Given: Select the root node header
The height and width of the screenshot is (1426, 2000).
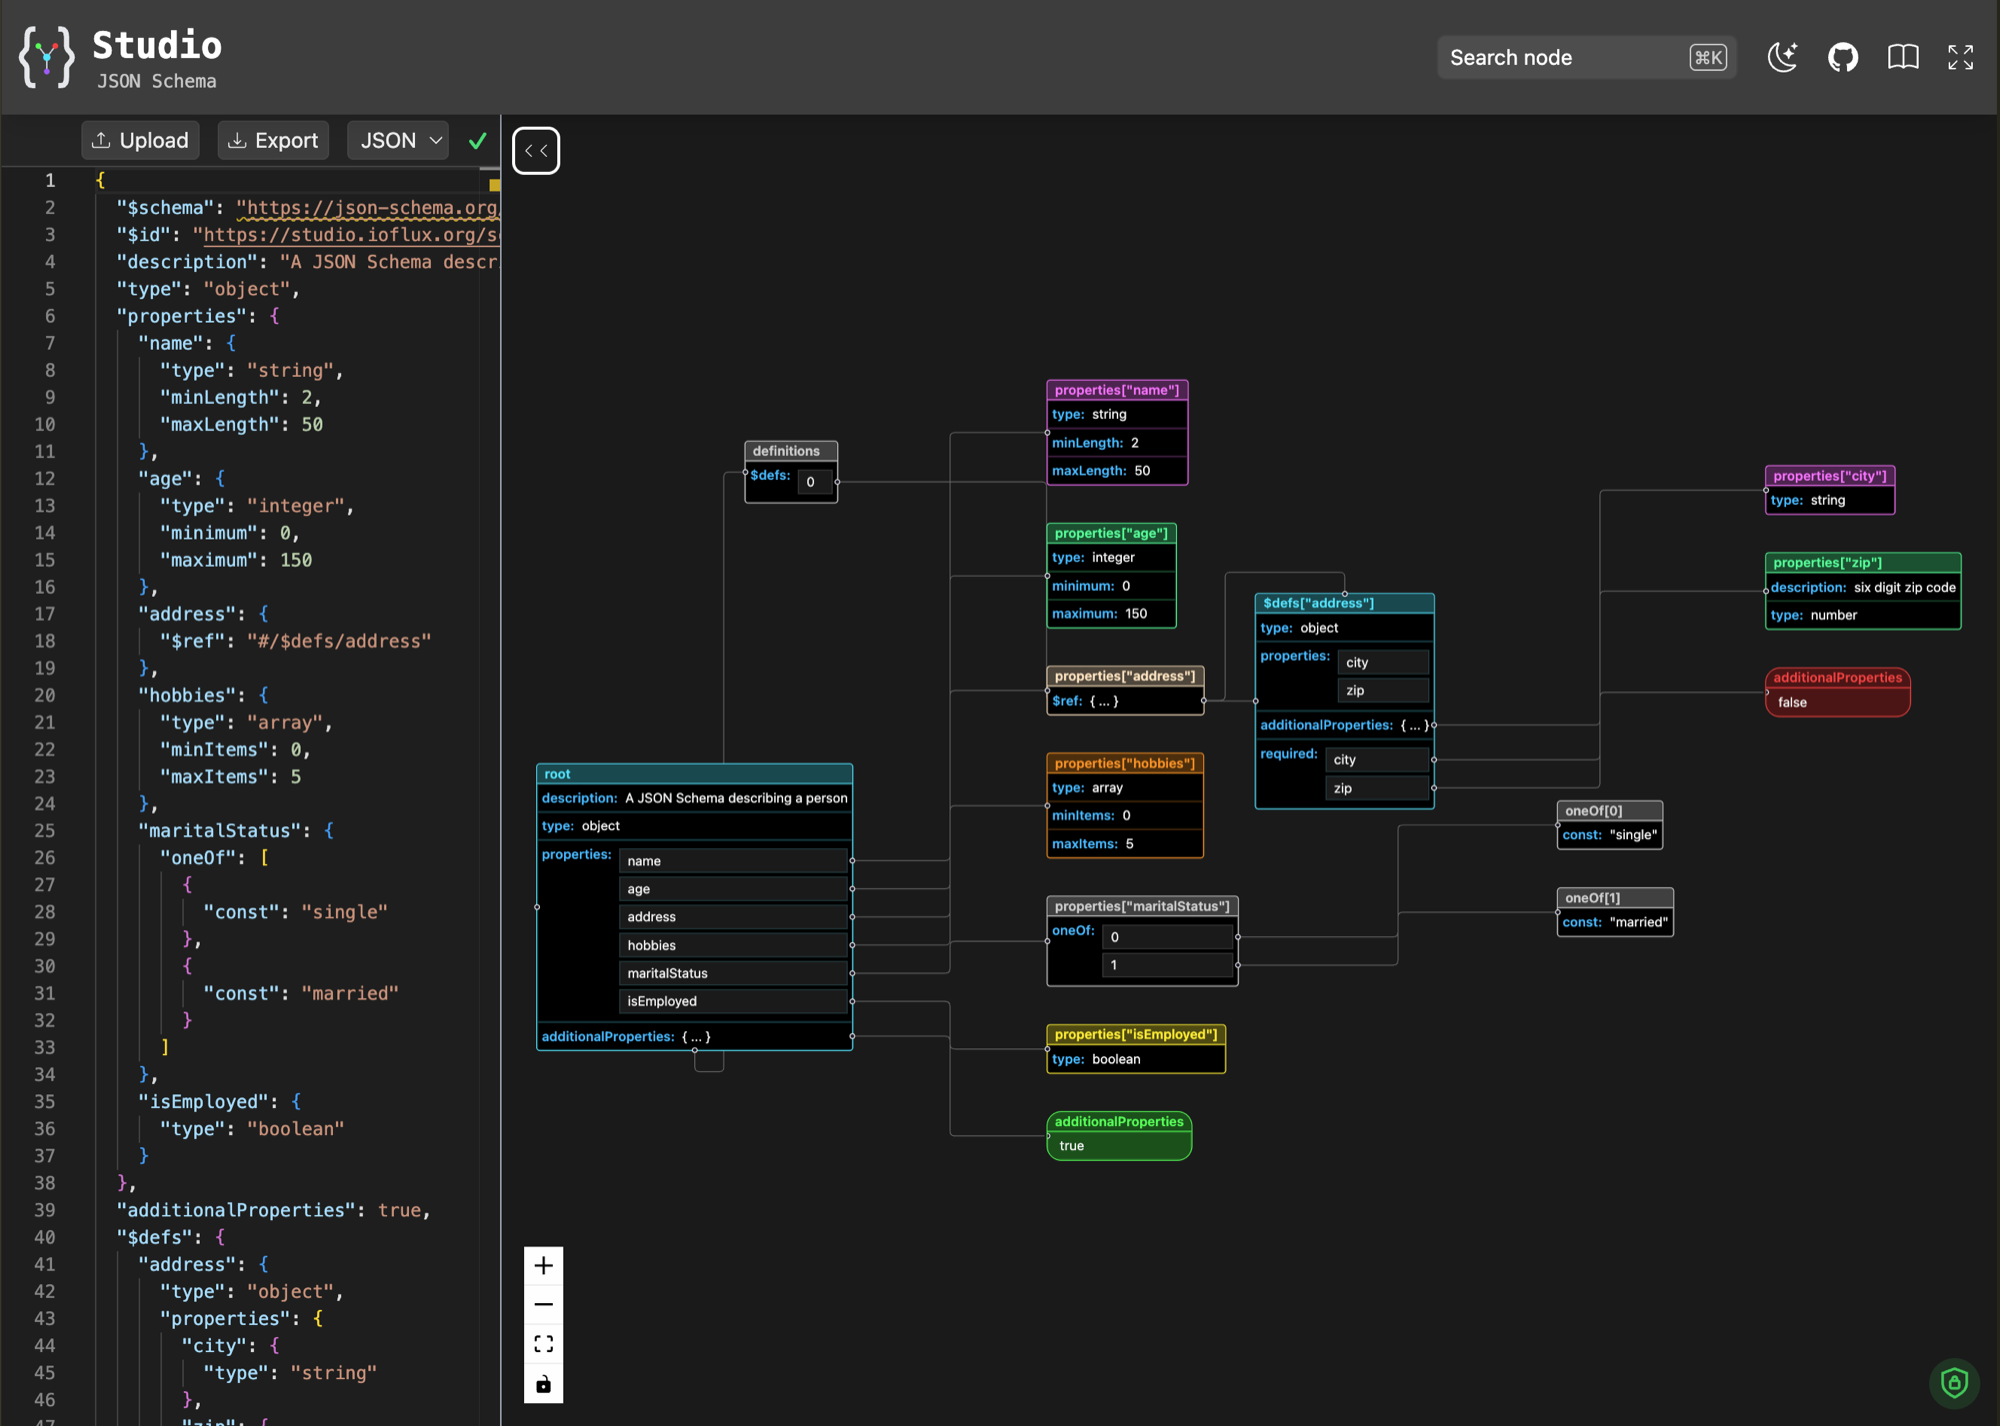Looking at the screenshot, I should click(x=694, y=774).
